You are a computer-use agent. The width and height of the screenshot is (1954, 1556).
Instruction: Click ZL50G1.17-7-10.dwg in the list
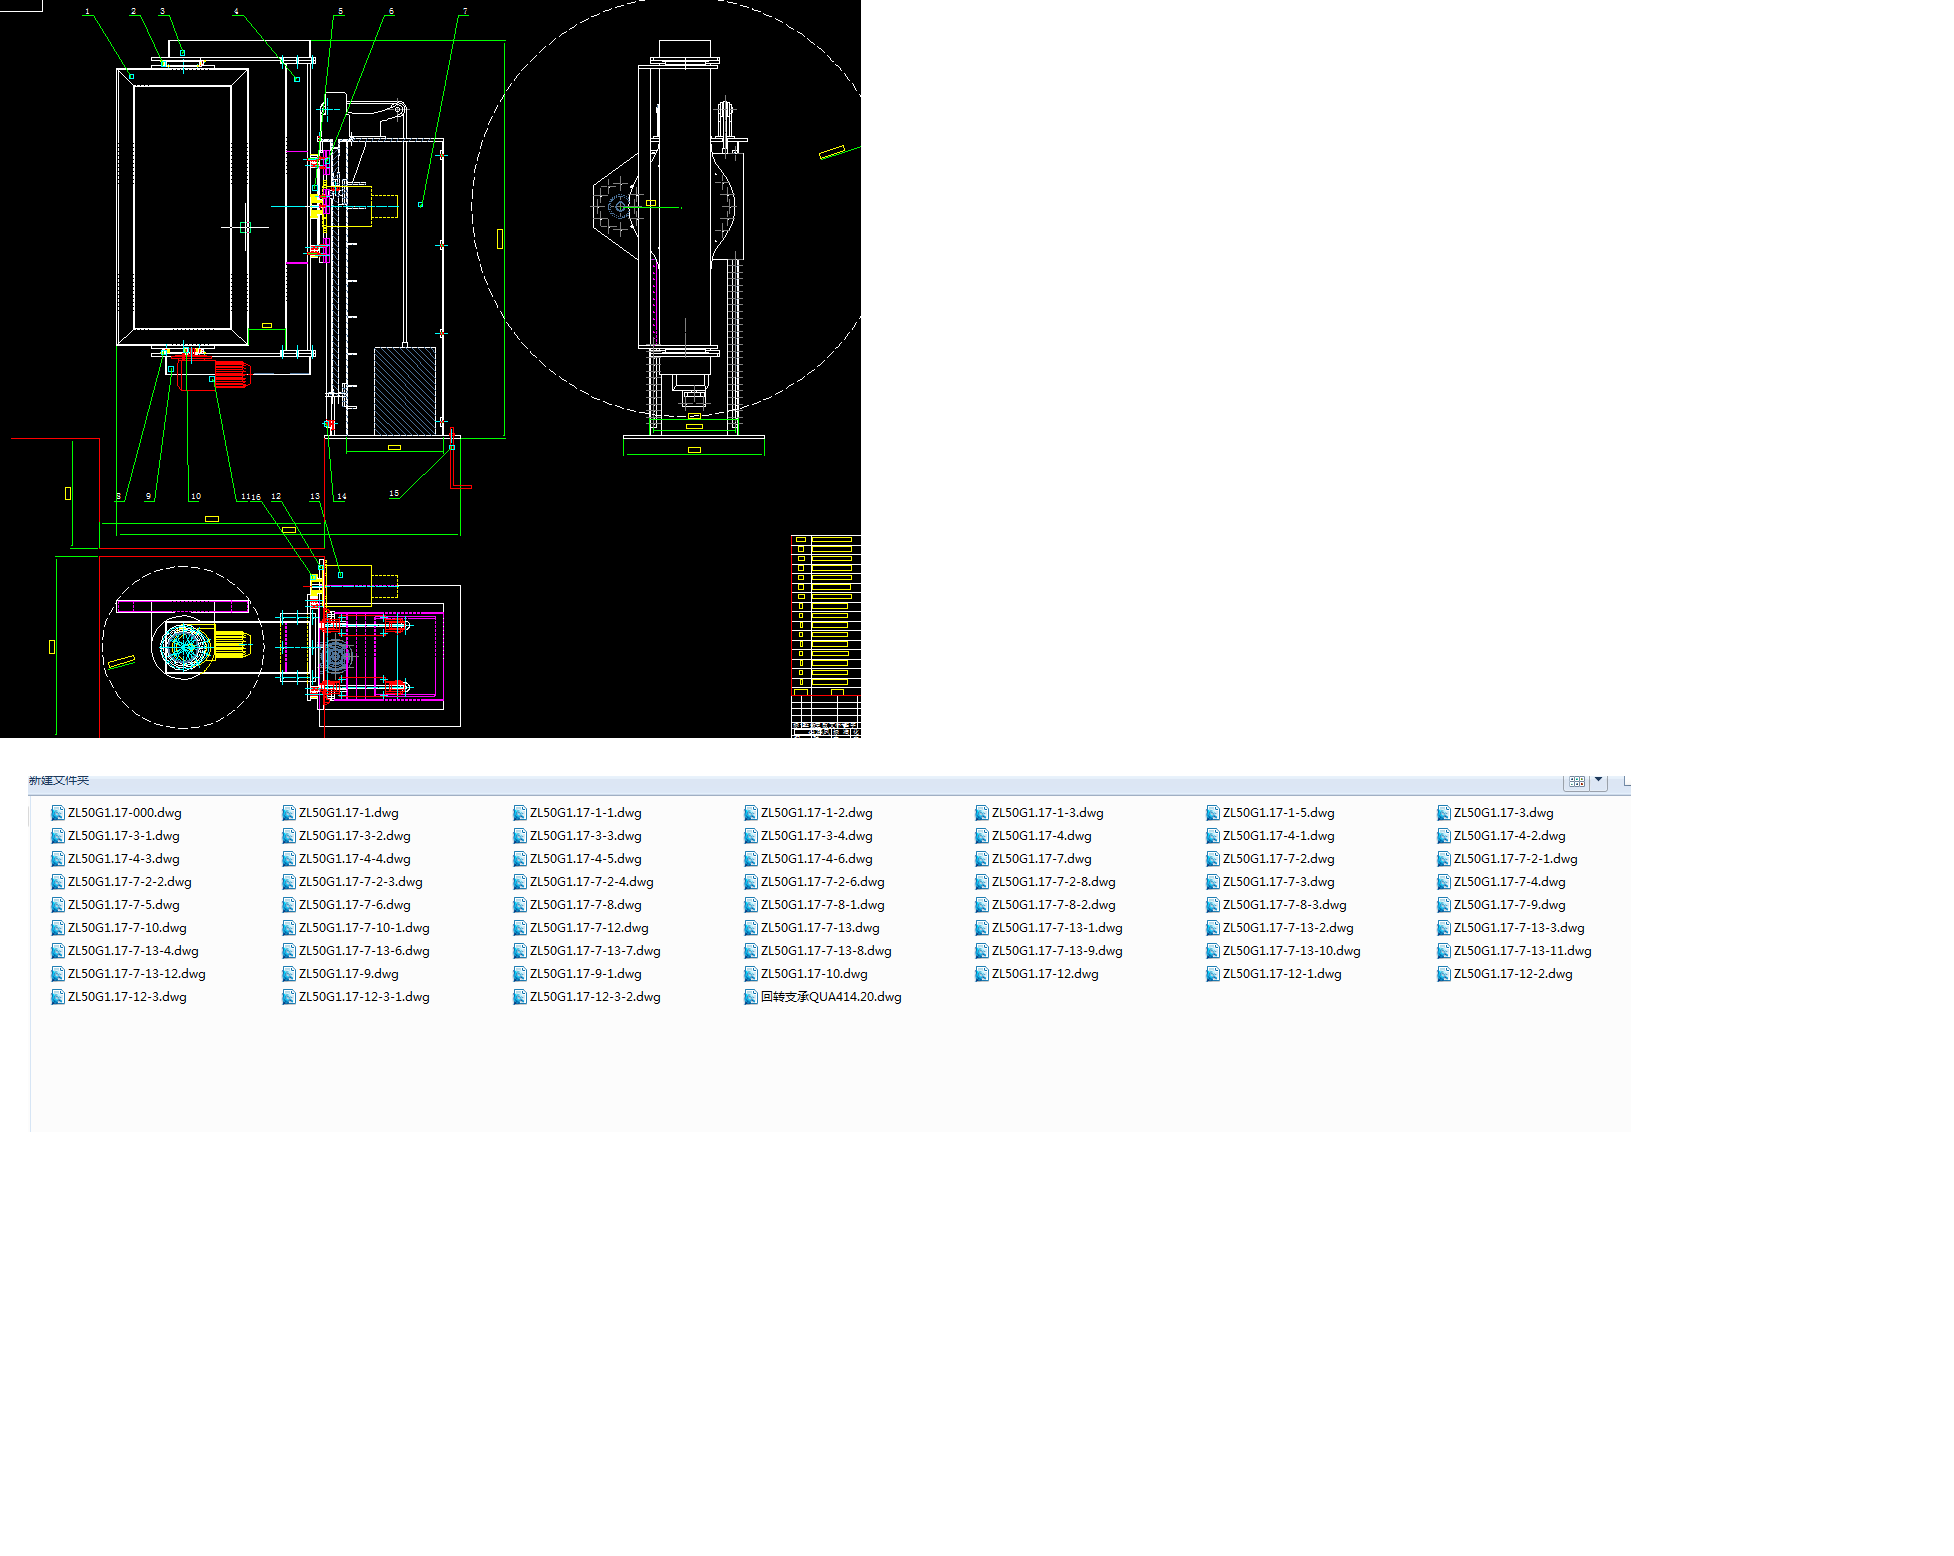point(127,928)
